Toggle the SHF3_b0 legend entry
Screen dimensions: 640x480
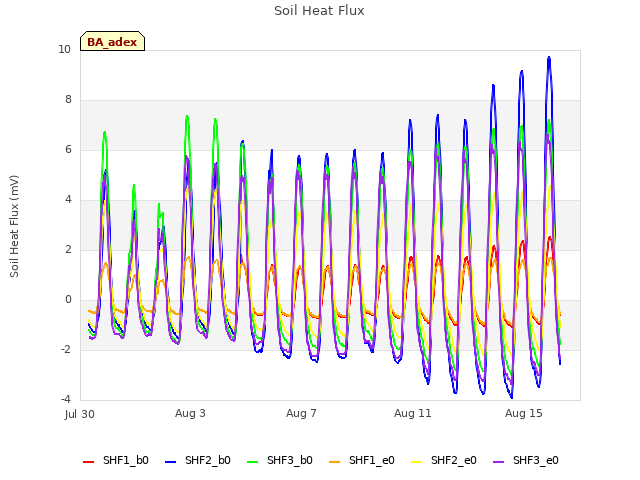coord(280,460)
